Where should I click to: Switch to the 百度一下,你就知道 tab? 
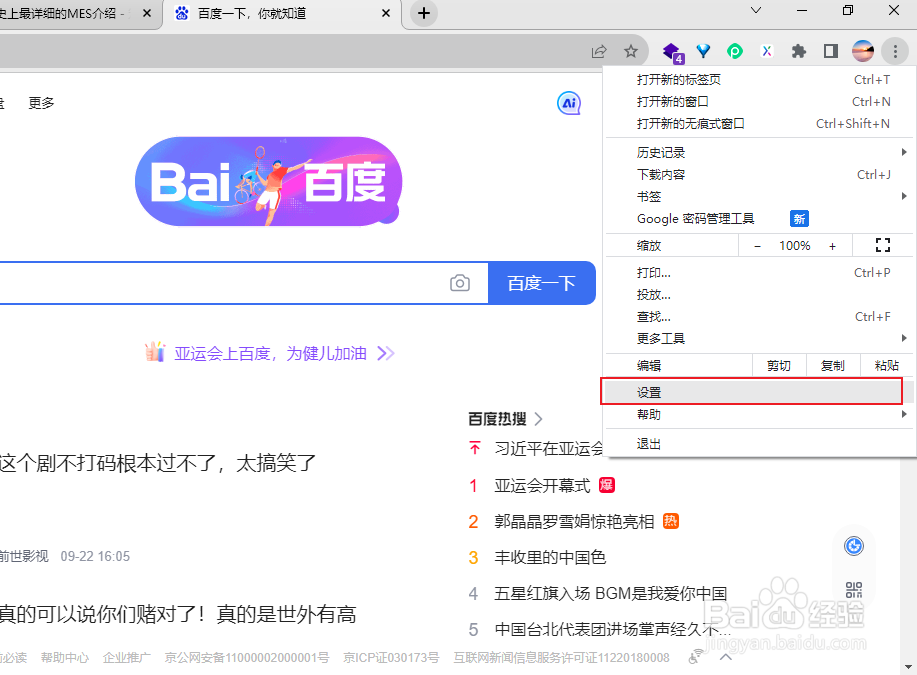284,13
